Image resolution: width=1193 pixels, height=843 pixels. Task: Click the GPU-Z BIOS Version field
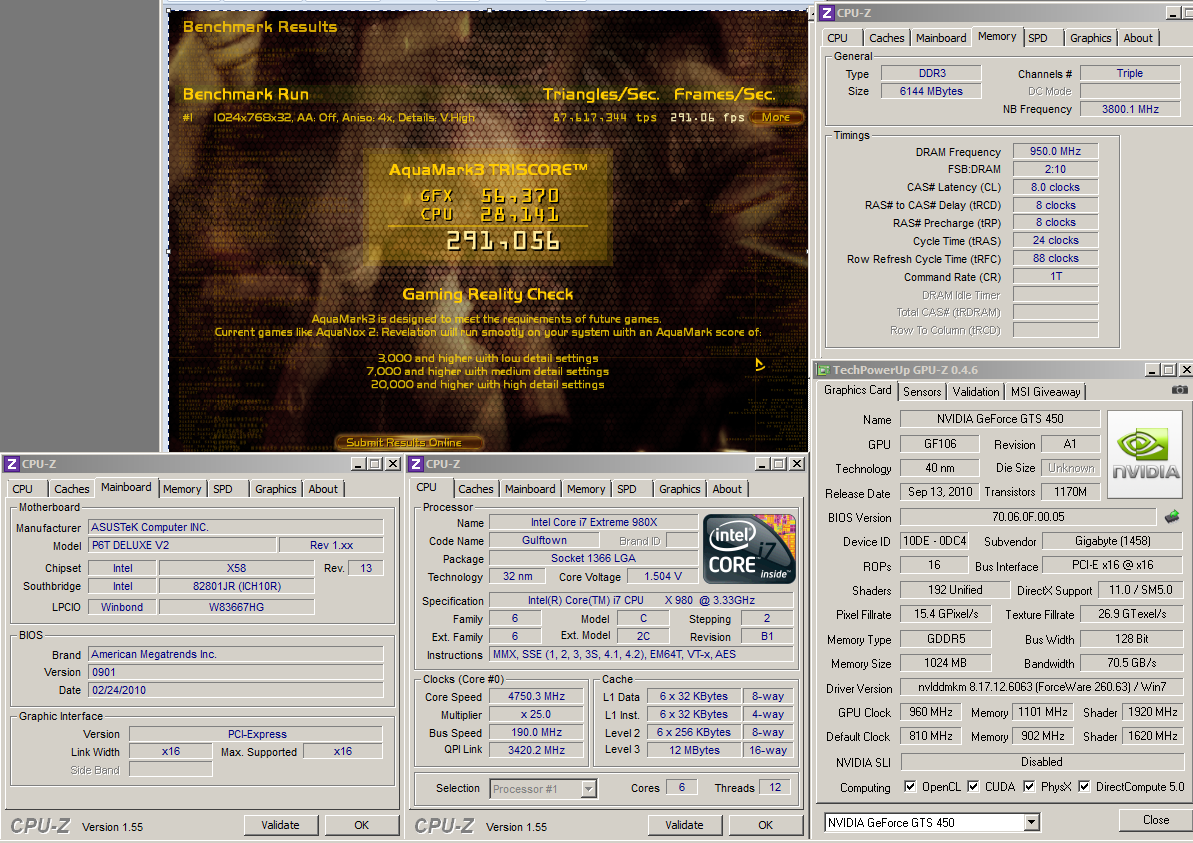coord(1029,517)
